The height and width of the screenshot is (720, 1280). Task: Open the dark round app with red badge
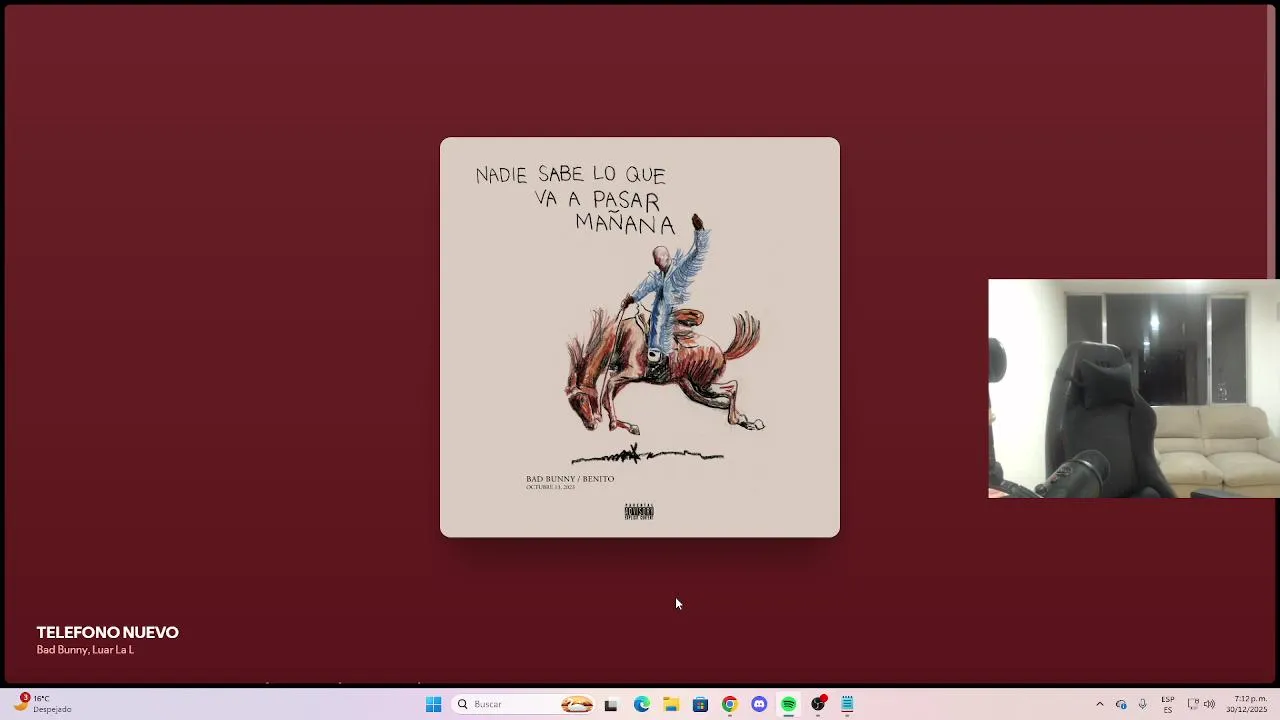[x=818, y=704]
